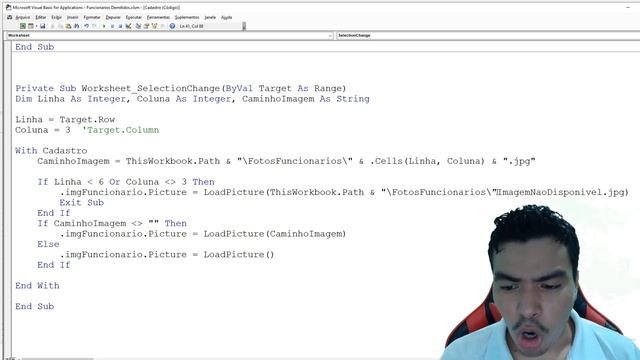Click 'LoadPicture(CaminhoImagem)' line

pyautogui.click(x=203, y=233)
